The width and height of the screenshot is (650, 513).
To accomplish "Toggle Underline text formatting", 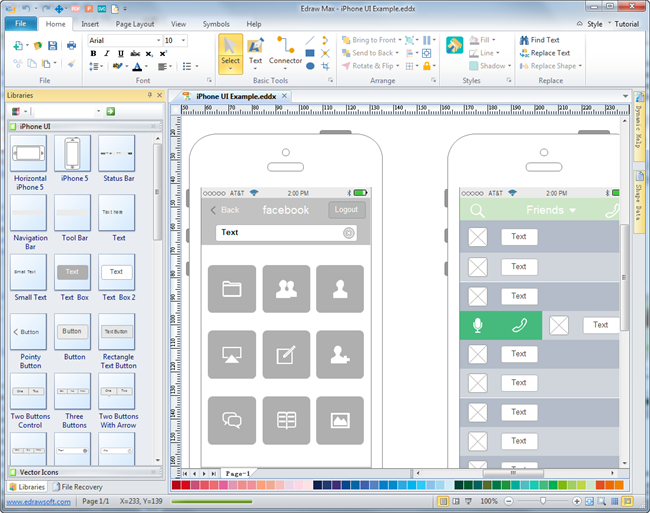I will (120, 54).
